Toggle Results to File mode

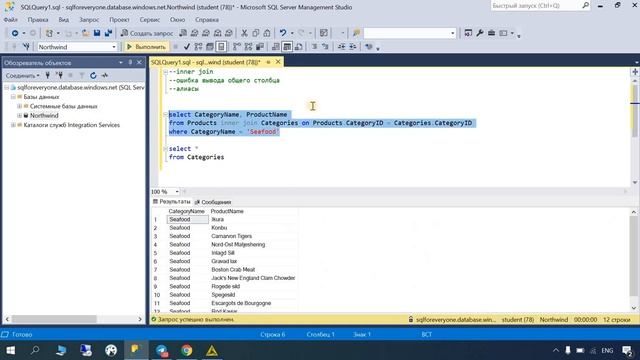pos(298,47)
